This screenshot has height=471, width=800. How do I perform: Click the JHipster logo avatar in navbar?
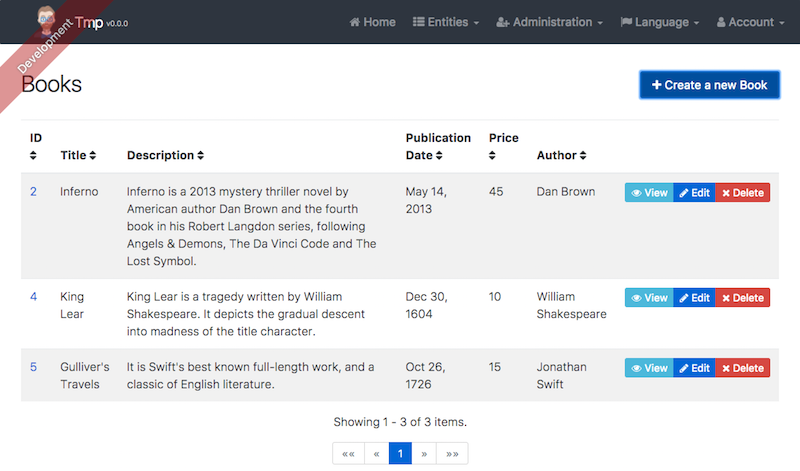pos(47,20)
